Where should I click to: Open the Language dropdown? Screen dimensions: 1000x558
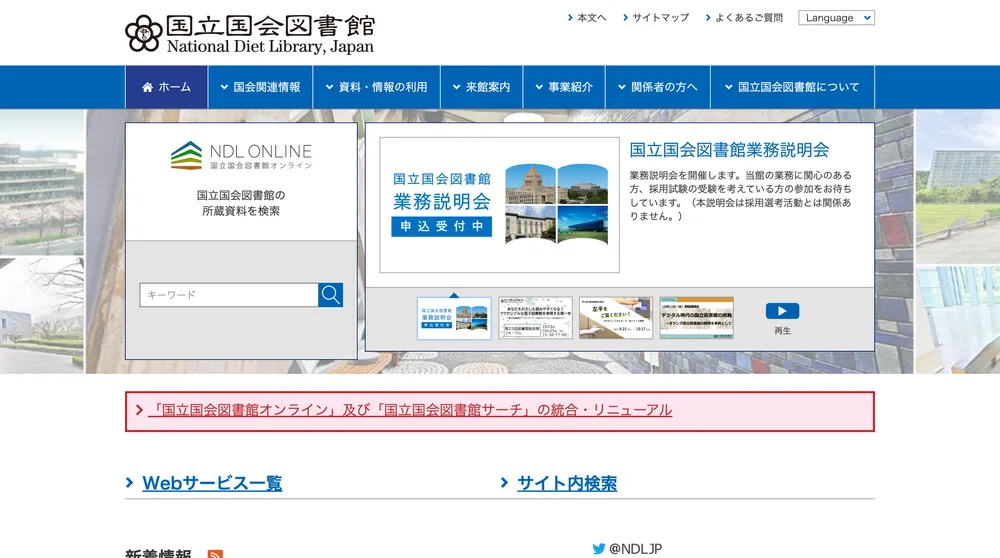[x=836, y=18]
